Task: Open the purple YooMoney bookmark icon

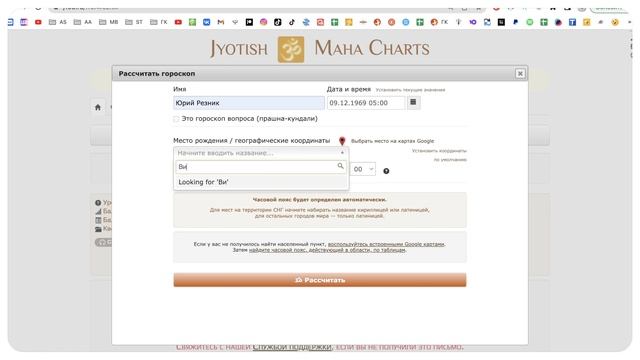Action: pyautogui.click(x=473, y=22)
